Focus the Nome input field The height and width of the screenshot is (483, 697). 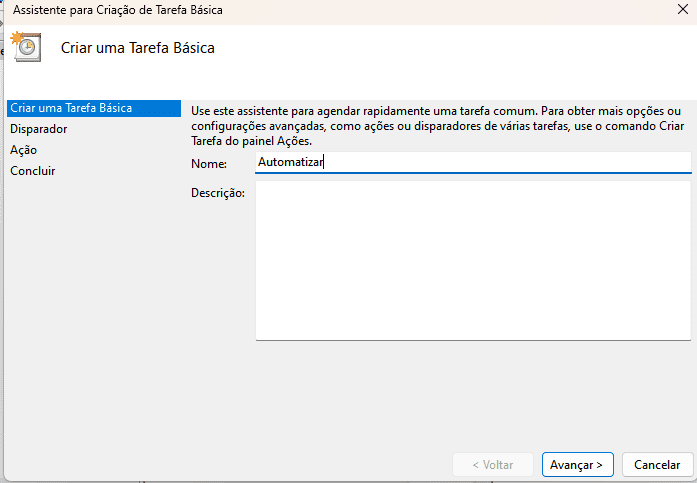(473, 162)
